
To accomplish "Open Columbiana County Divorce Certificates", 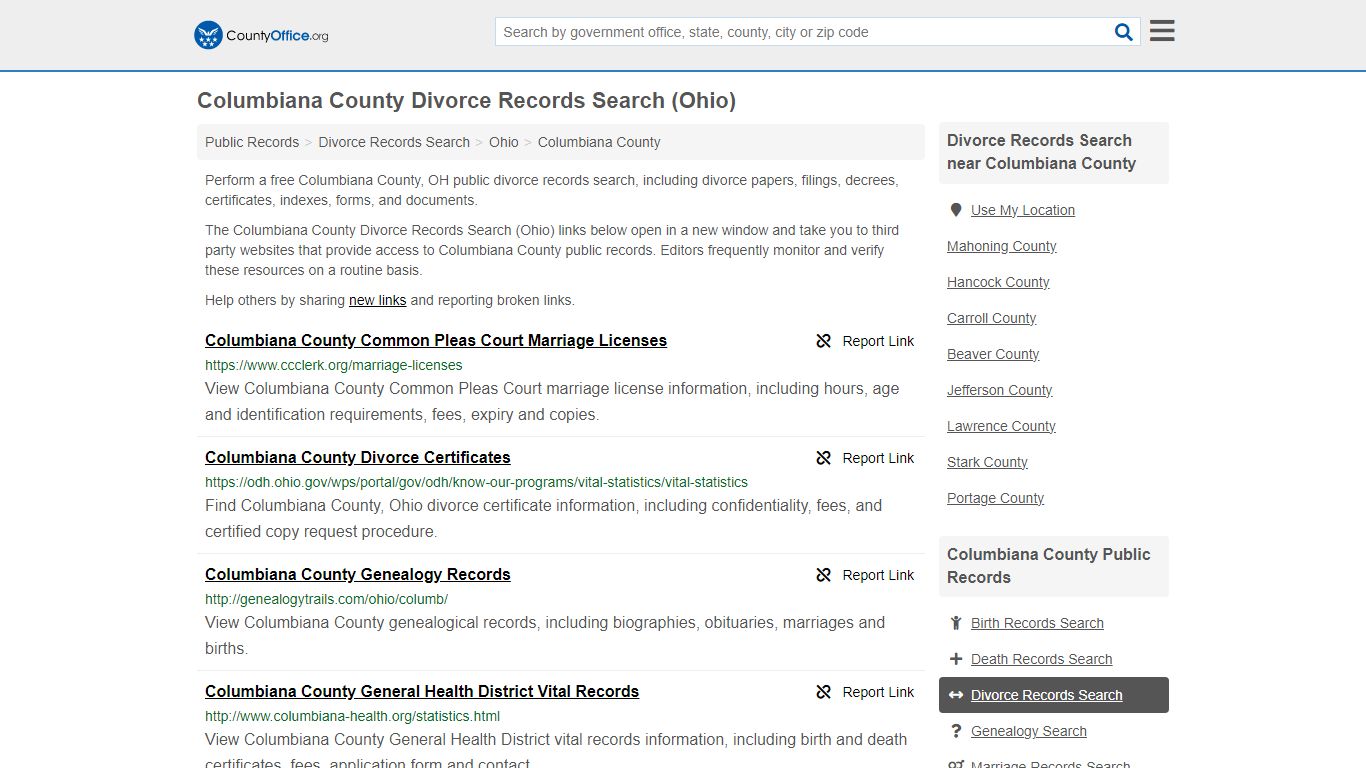I will point(358,457).
